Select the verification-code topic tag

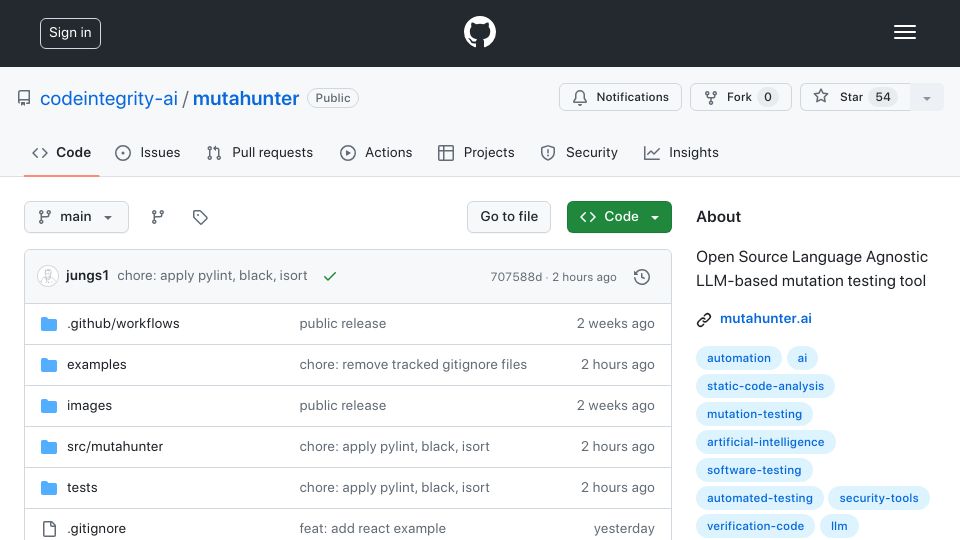[756, 527]
